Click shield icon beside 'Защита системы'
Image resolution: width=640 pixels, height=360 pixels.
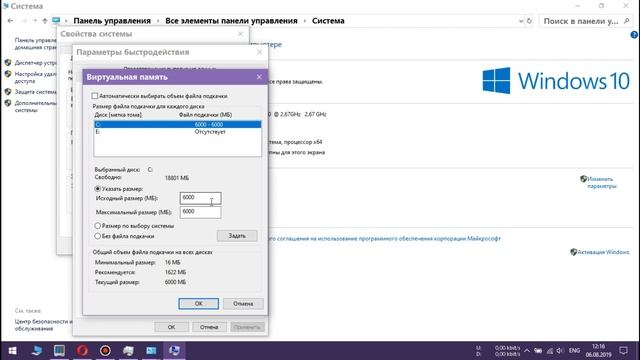click(x=8, y=91)
